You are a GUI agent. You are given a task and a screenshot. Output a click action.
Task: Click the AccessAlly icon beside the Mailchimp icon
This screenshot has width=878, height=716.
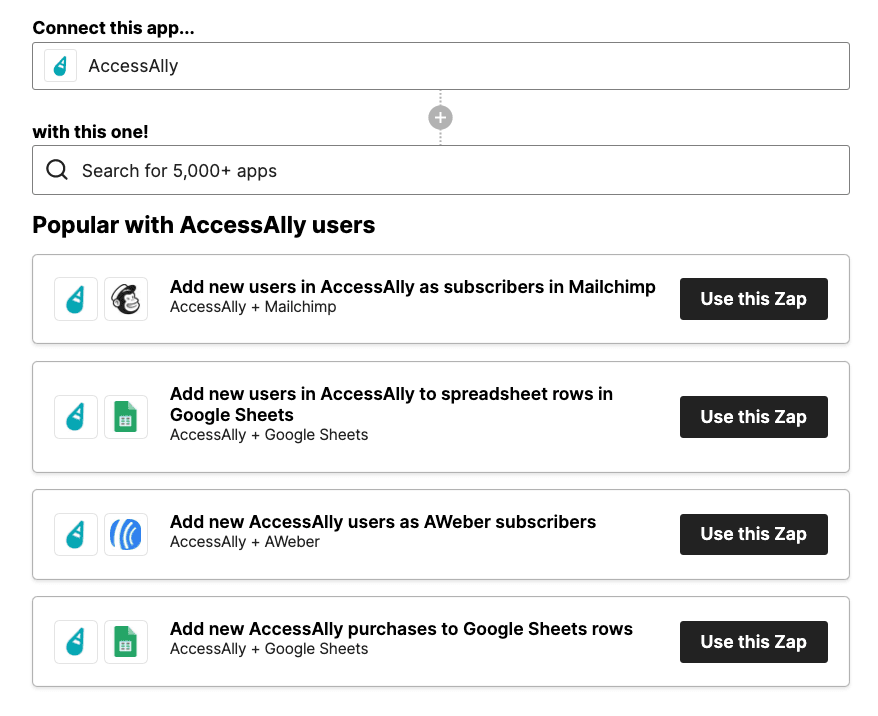point(76,298)
